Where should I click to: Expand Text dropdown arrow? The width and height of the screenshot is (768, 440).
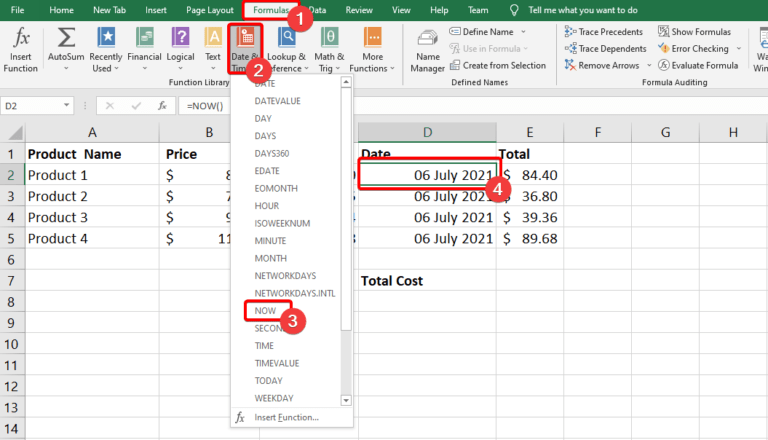(213, 69)
